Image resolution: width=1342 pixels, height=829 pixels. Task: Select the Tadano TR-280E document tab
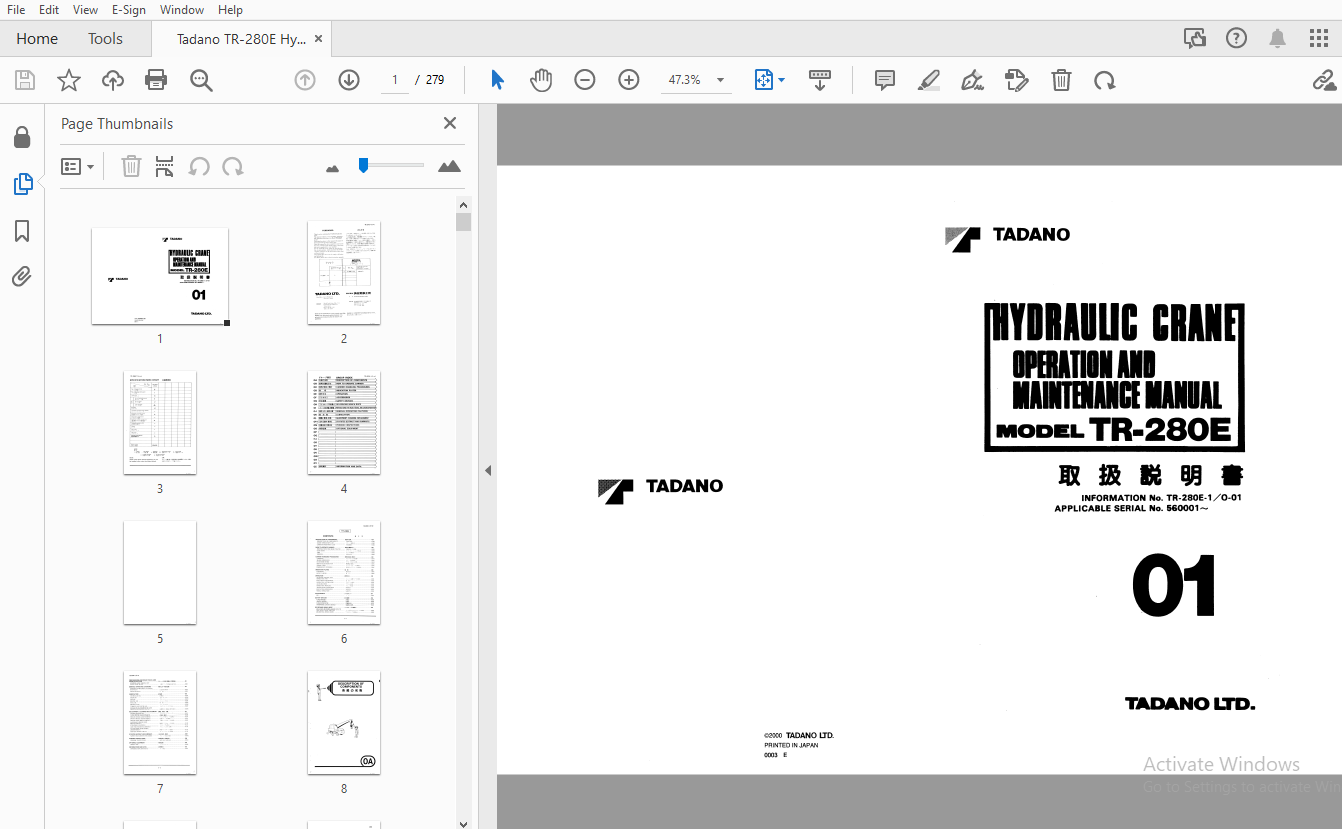[241, 39]
